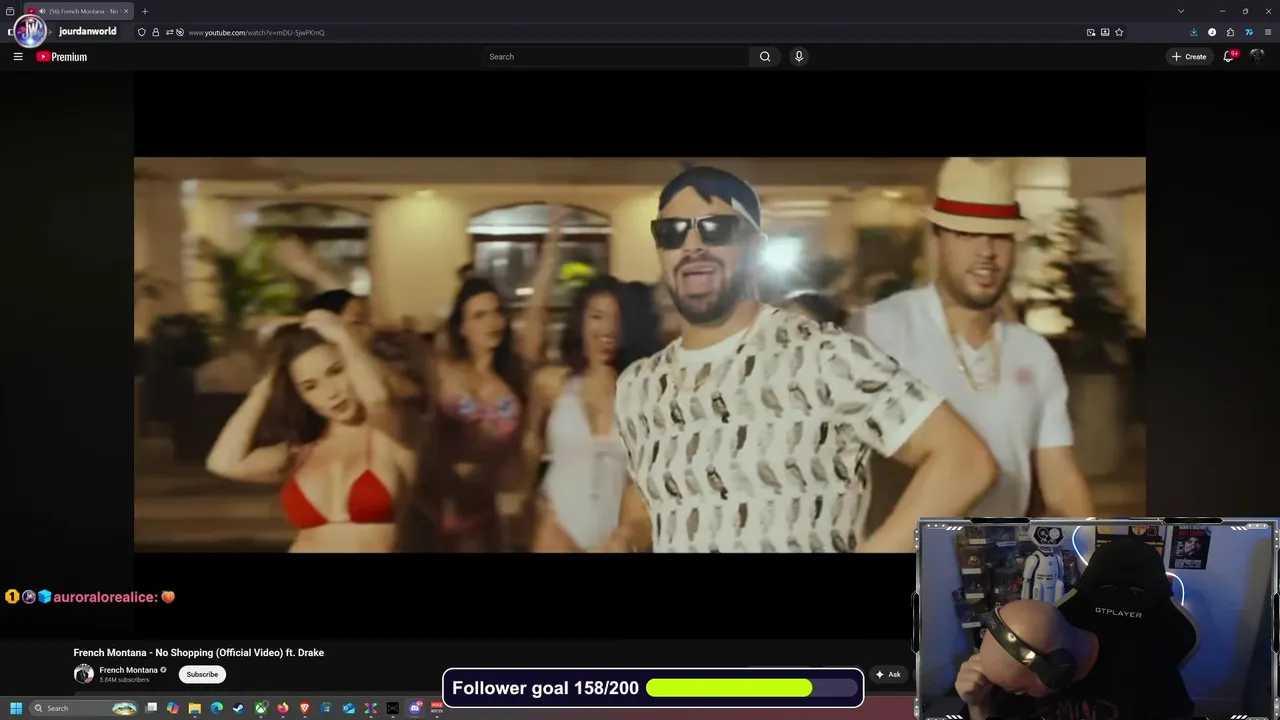Open the Xbox app from taskbar
Screen dimensions: 1280x720
[261, 708]
